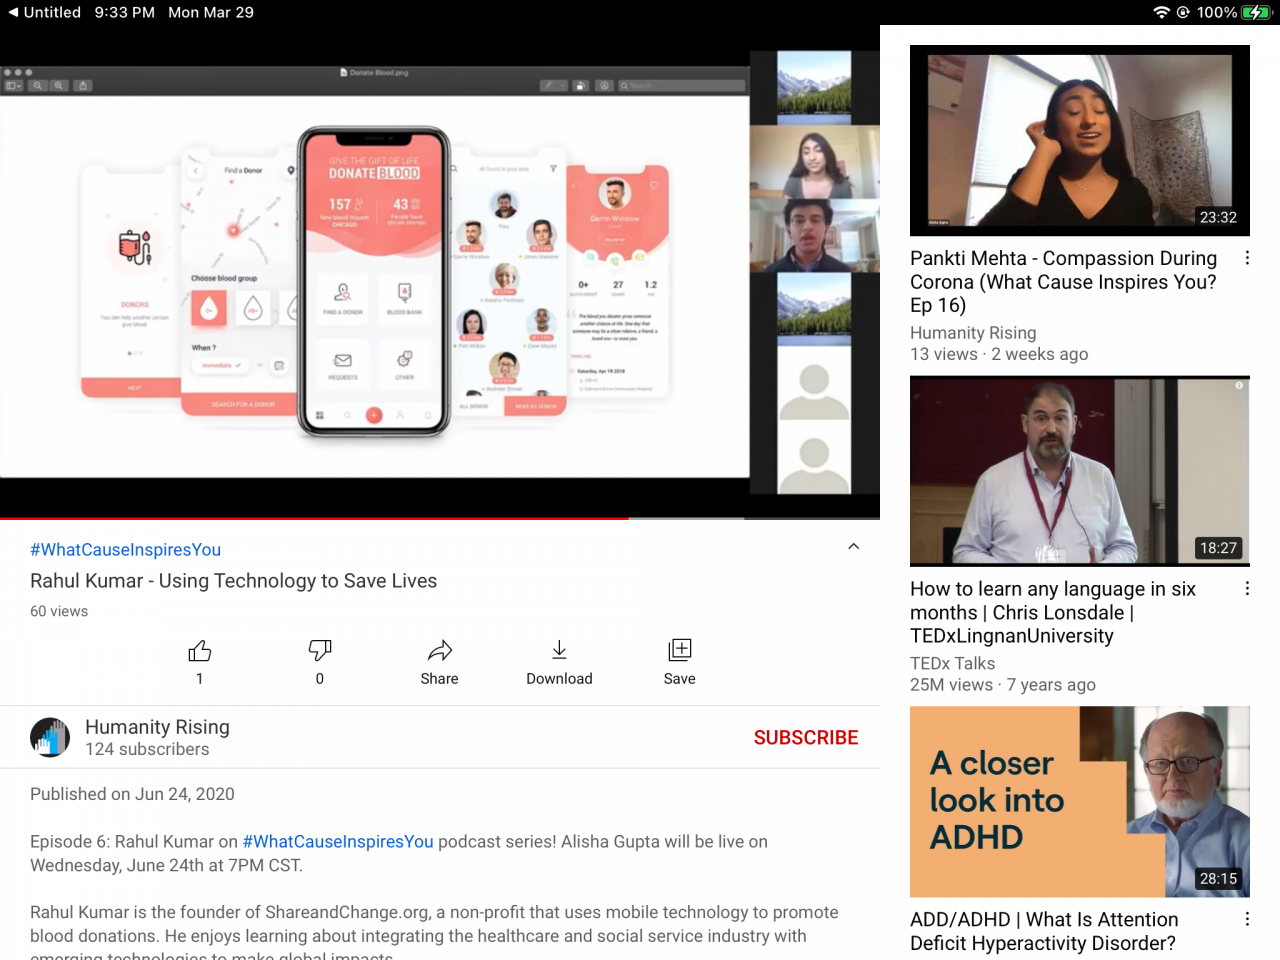Select the '13 views · 2 weeks ago' text
The image size is (1280, 960).
(999, 354)
